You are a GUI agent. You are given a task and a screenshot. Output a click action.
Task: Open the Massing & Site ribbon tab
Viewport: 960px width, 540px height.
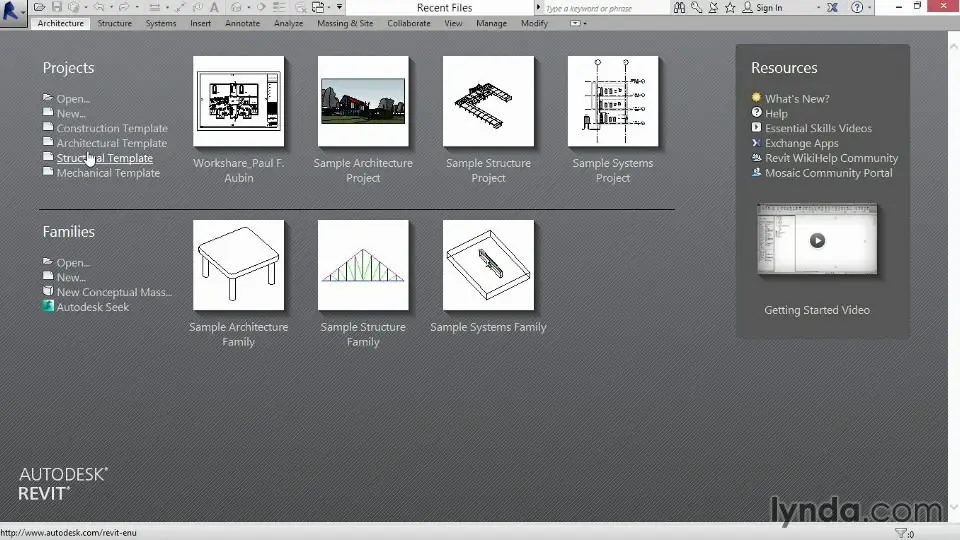click(x=345, y=23)
